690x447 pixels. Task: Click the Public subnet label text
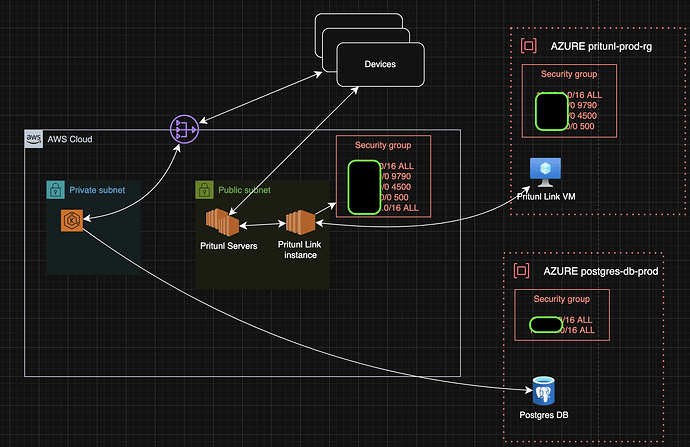[243, 189]
